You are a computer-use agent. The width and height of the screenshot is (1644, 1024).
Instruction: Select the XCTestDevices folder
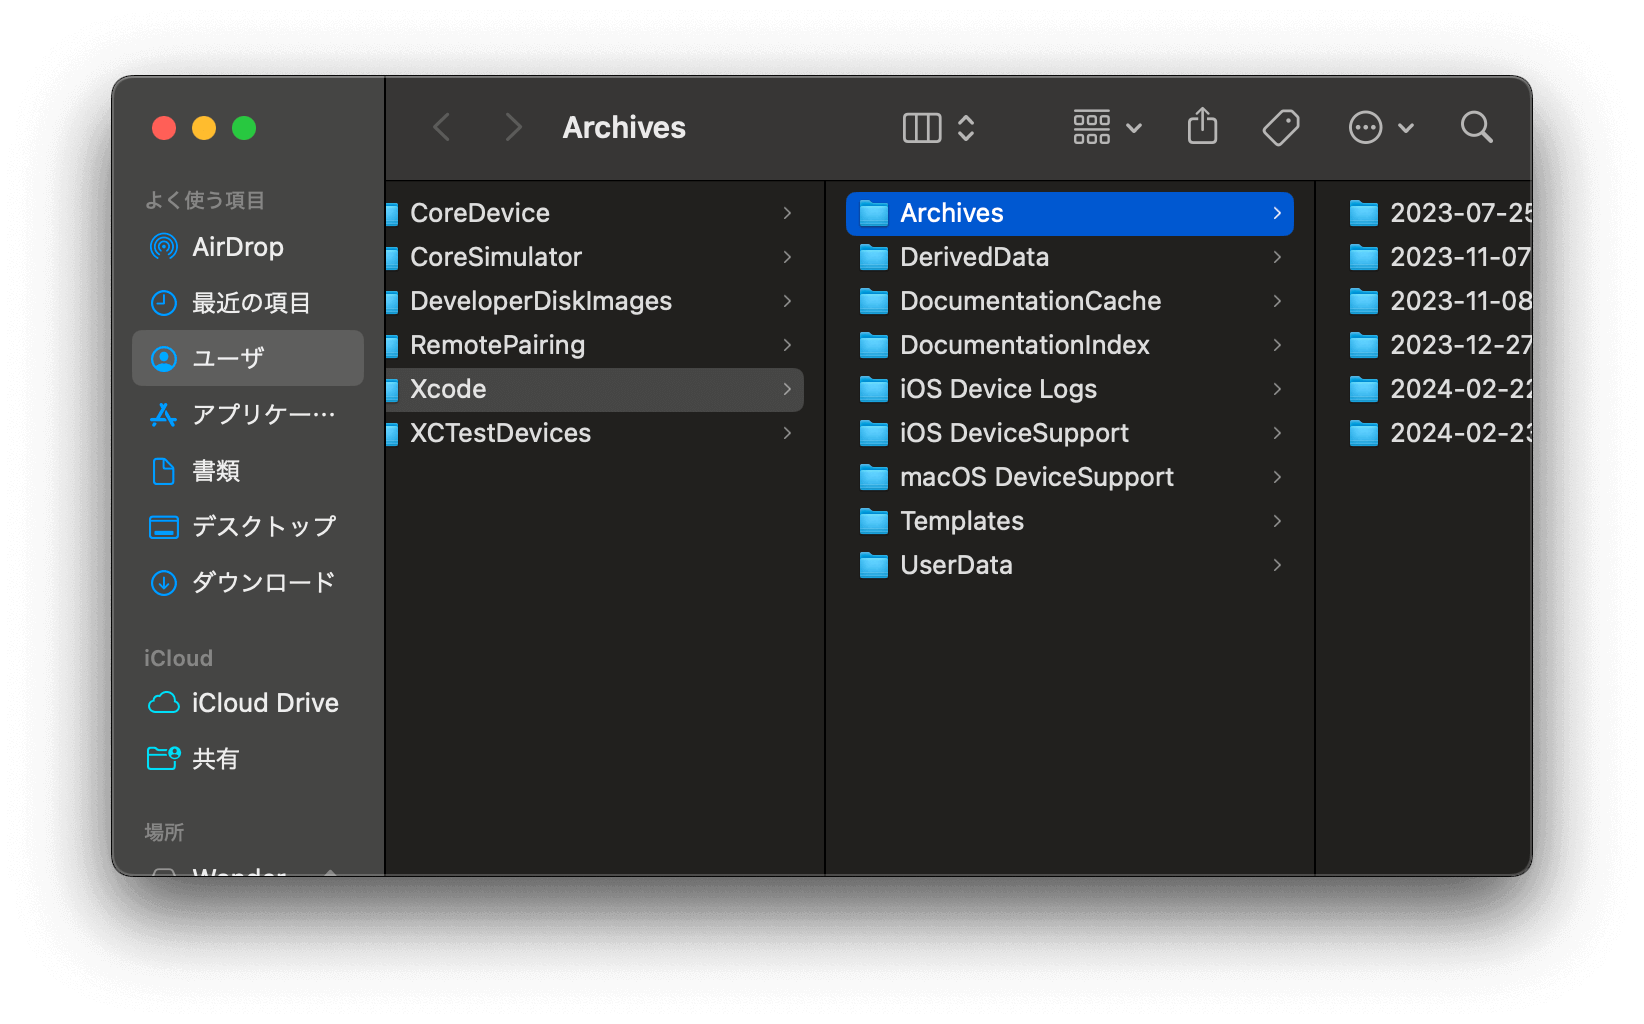[595, 433]
